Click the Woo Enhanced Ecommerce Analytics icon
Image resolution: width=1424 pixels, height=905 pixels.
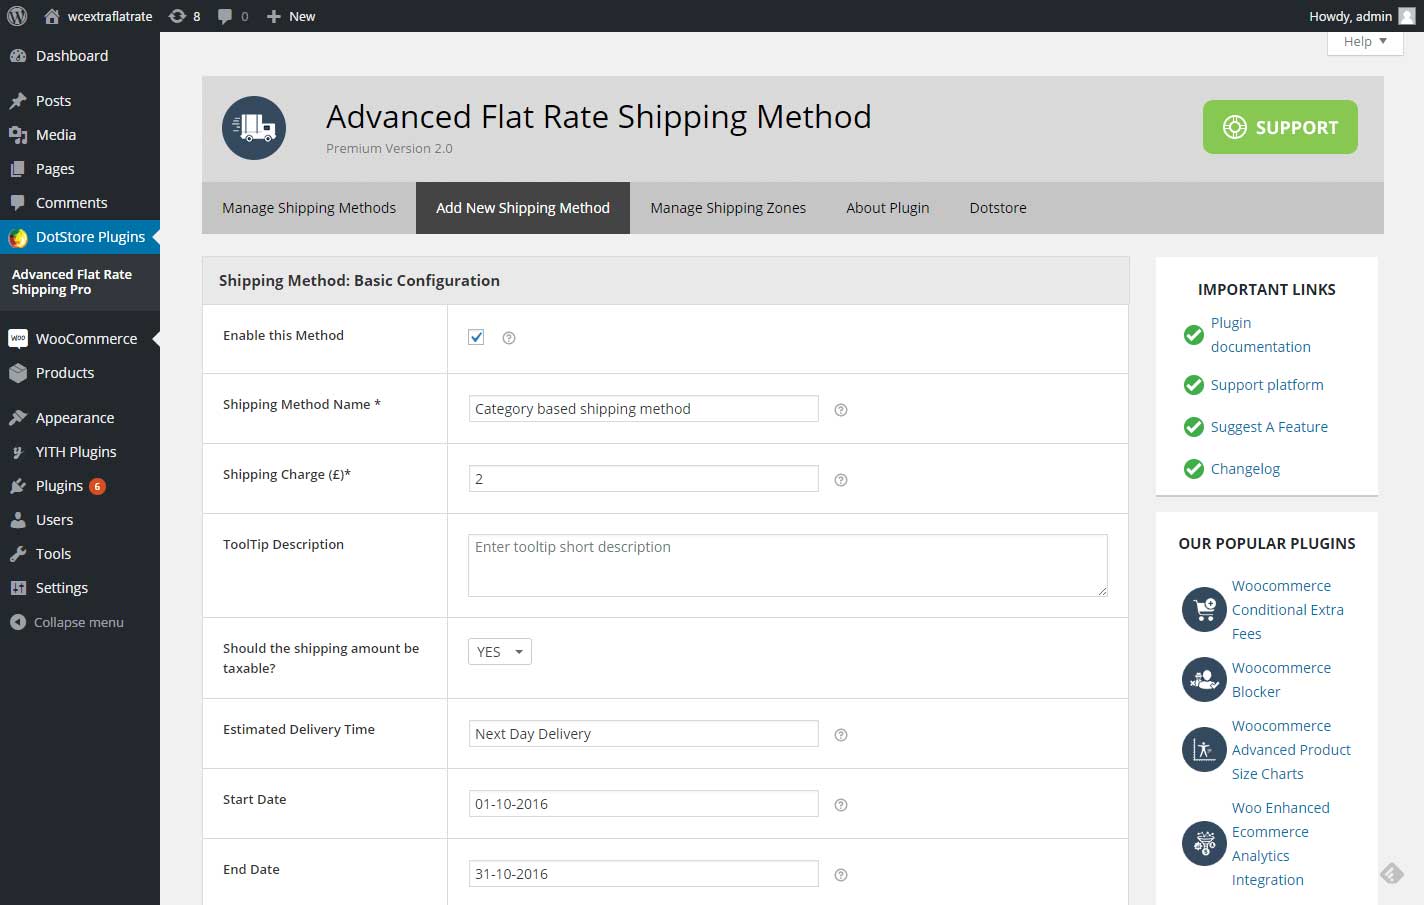pyautogui.click(x=1204, y=843)
